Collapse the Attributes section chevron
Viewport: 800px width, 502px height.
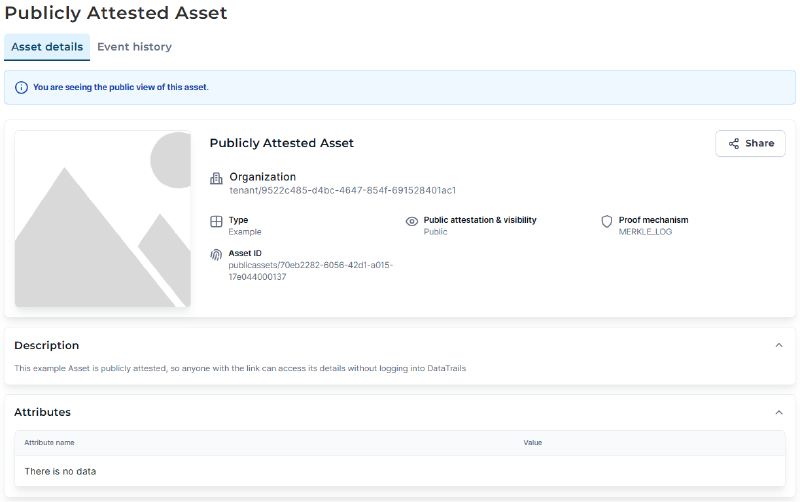point(779,412)
